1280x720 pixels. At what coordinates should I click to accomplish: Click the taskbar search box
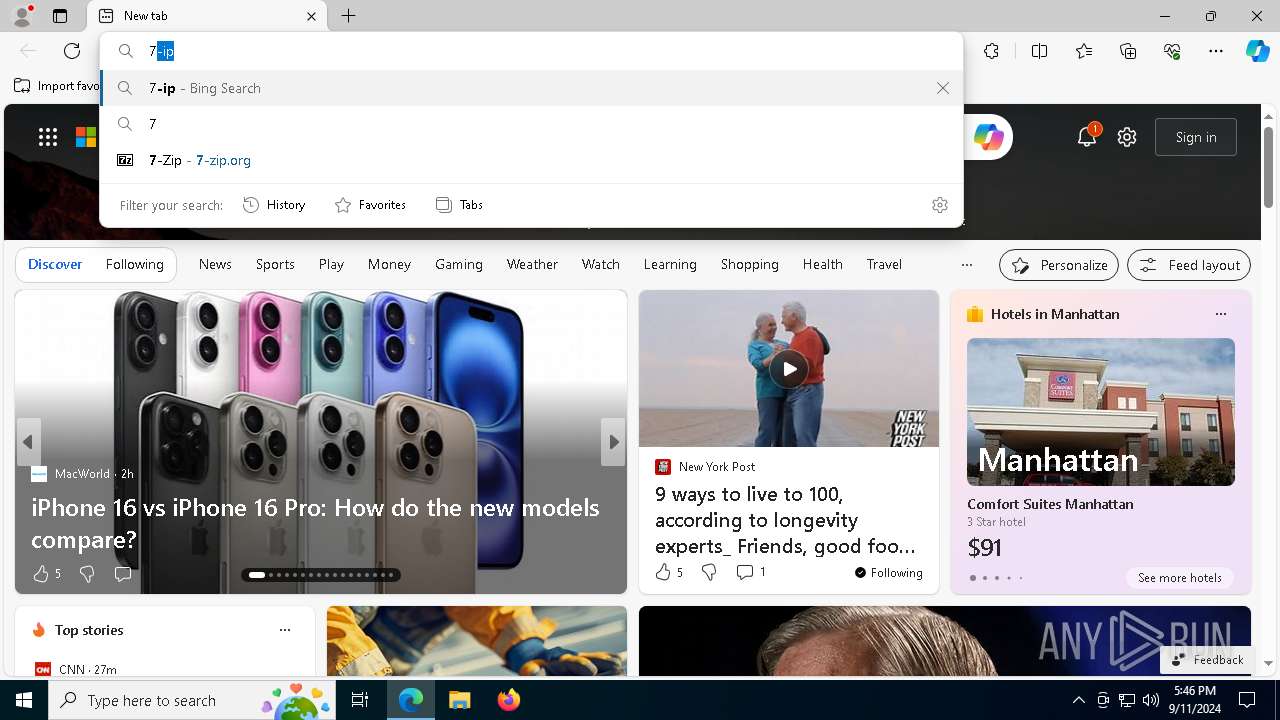192,700
